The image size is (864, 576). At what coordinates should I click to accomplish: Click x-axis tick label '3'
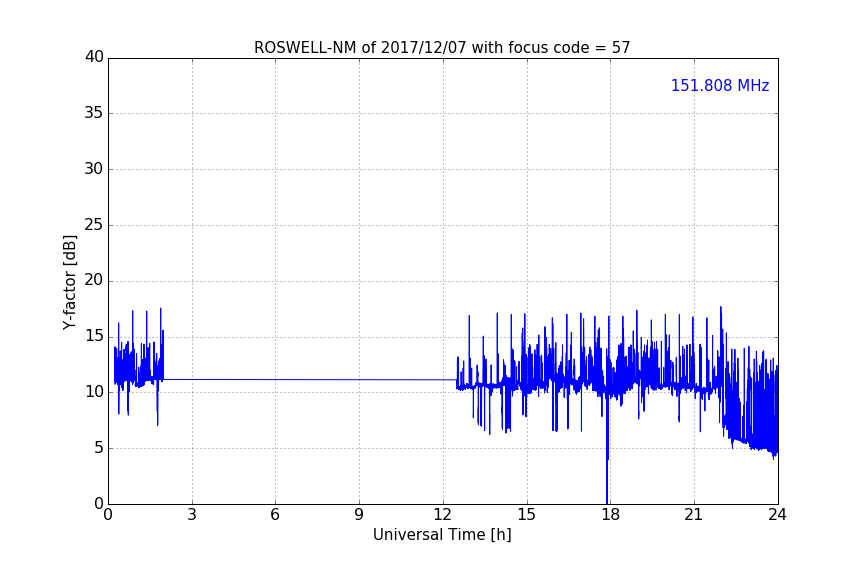coord(192,515)
